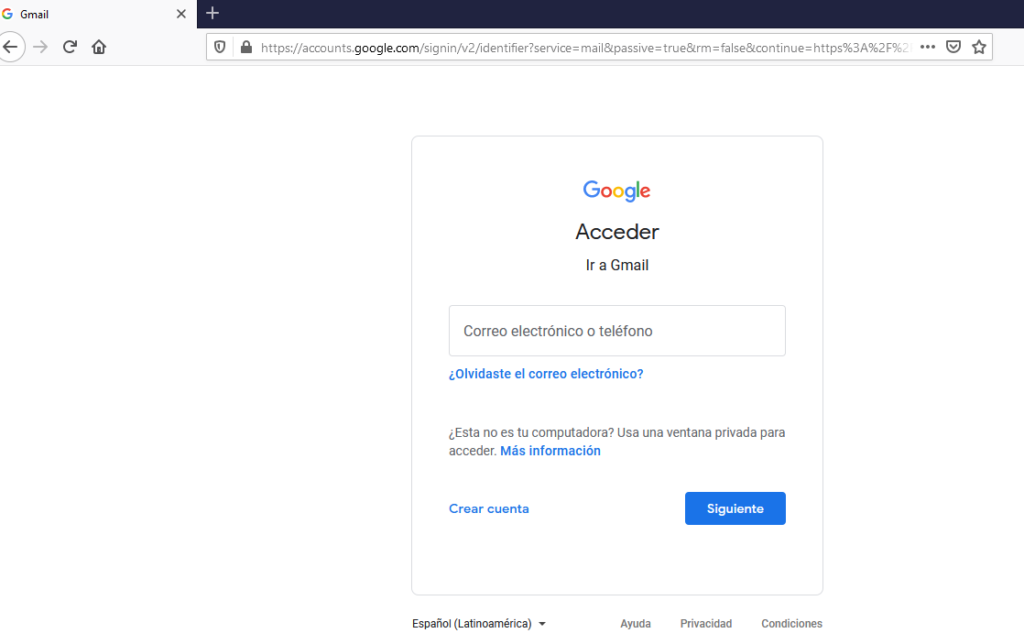Click the email or phone input field
This screenshot has width=1024, height=644.
tap(616, 330)
